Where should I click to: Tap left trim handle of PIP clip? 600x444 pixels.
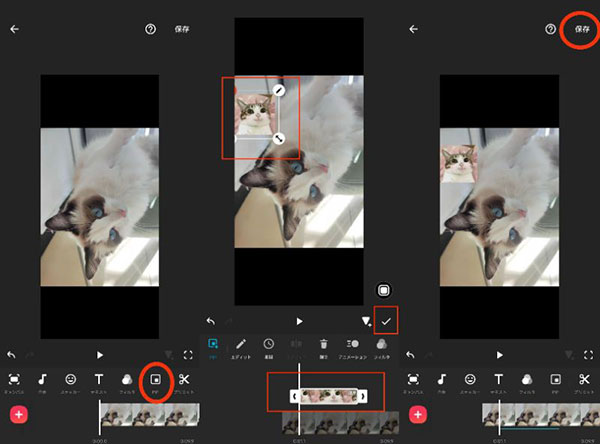[x=294, y=396]
